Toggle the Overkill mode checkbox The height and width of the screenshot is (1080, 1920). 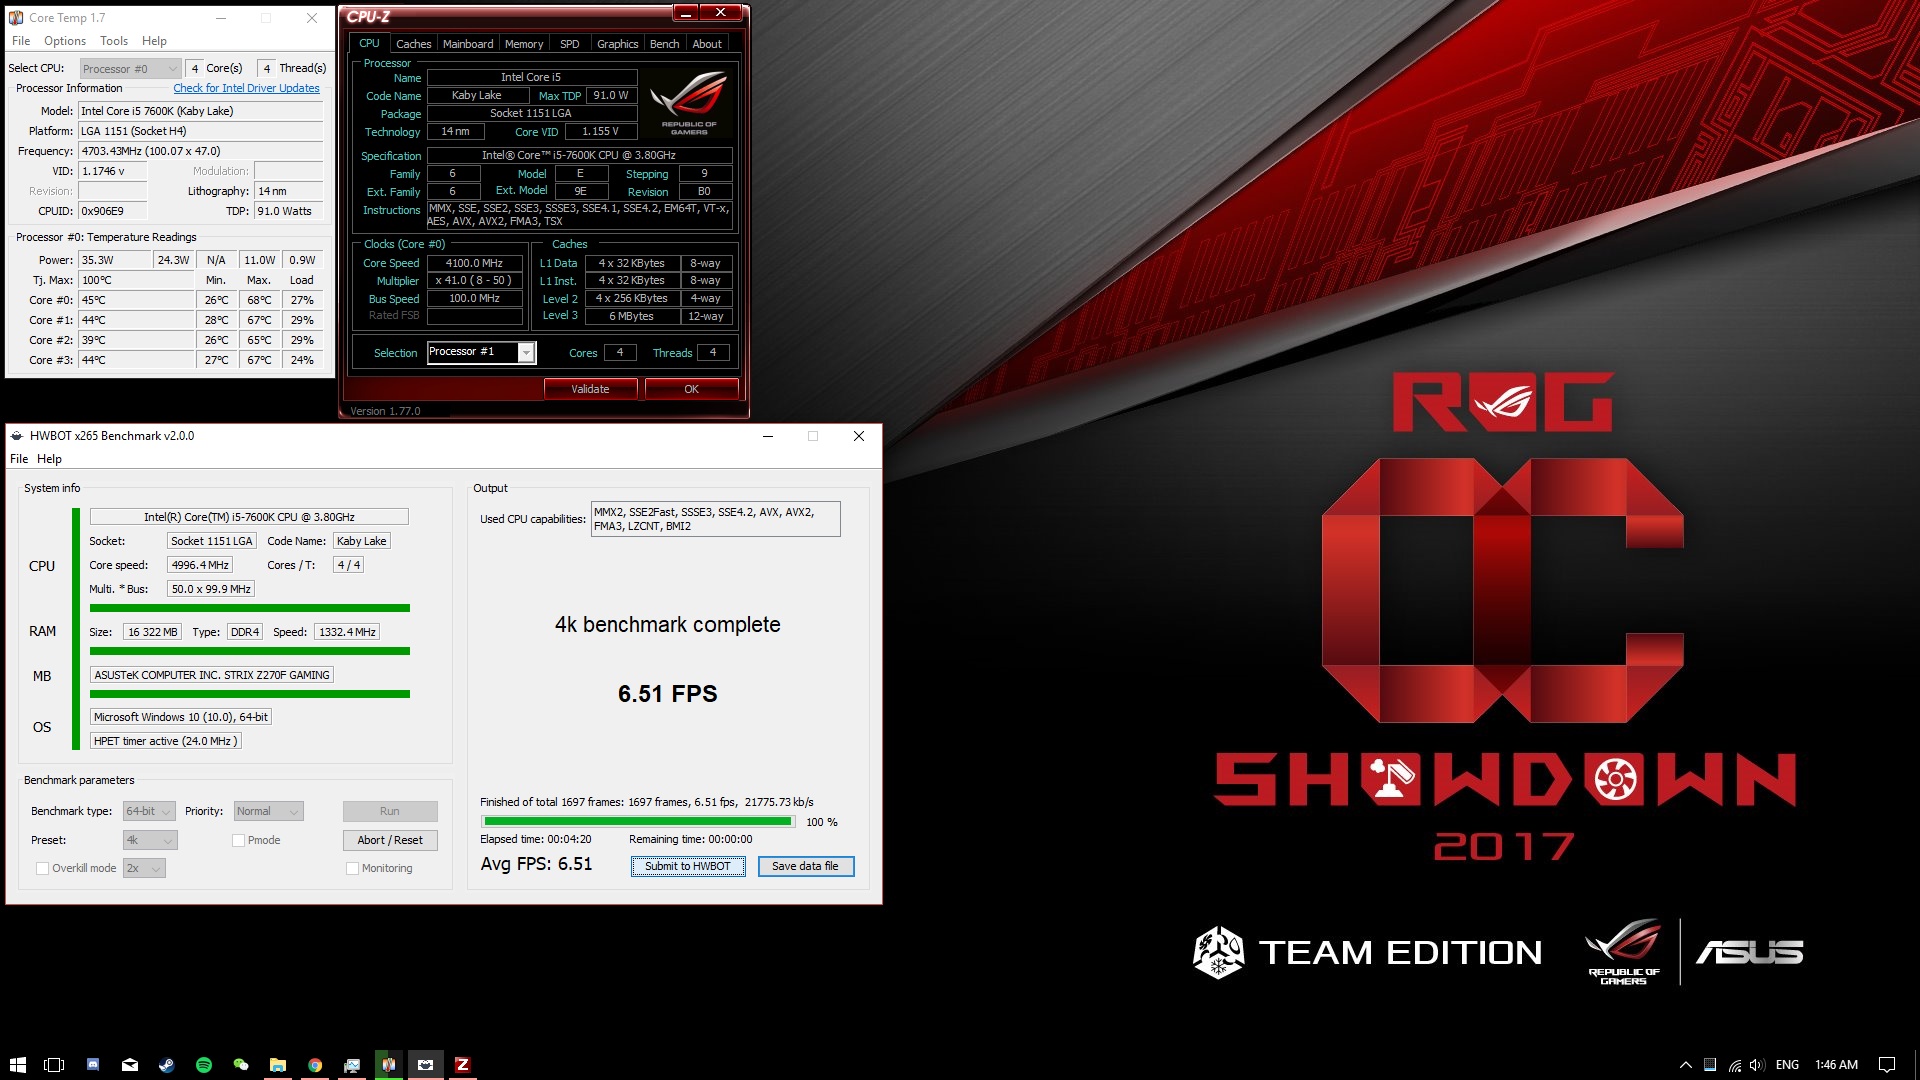tap(42, 868)
